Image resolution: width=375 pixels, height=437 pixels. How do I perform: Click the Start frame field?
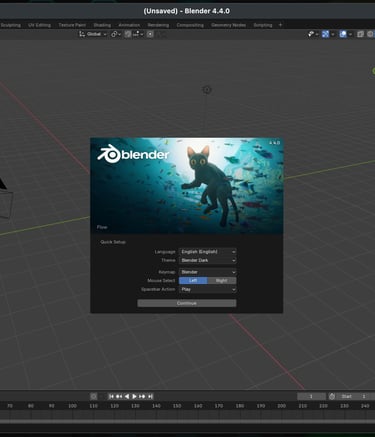point(355,396)
